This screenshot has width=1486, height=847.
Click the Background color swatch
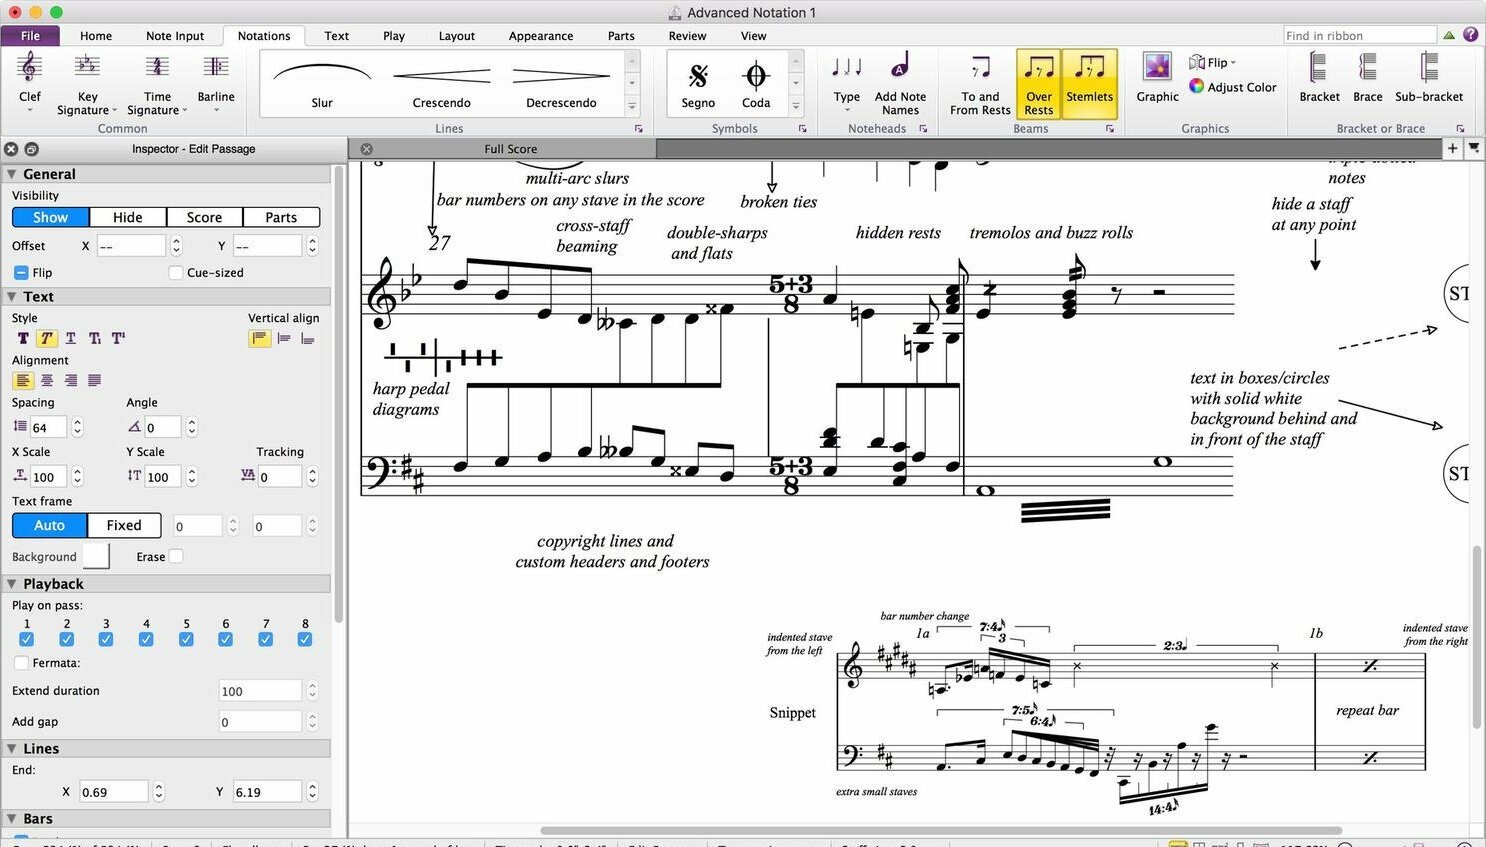[96, 556]
